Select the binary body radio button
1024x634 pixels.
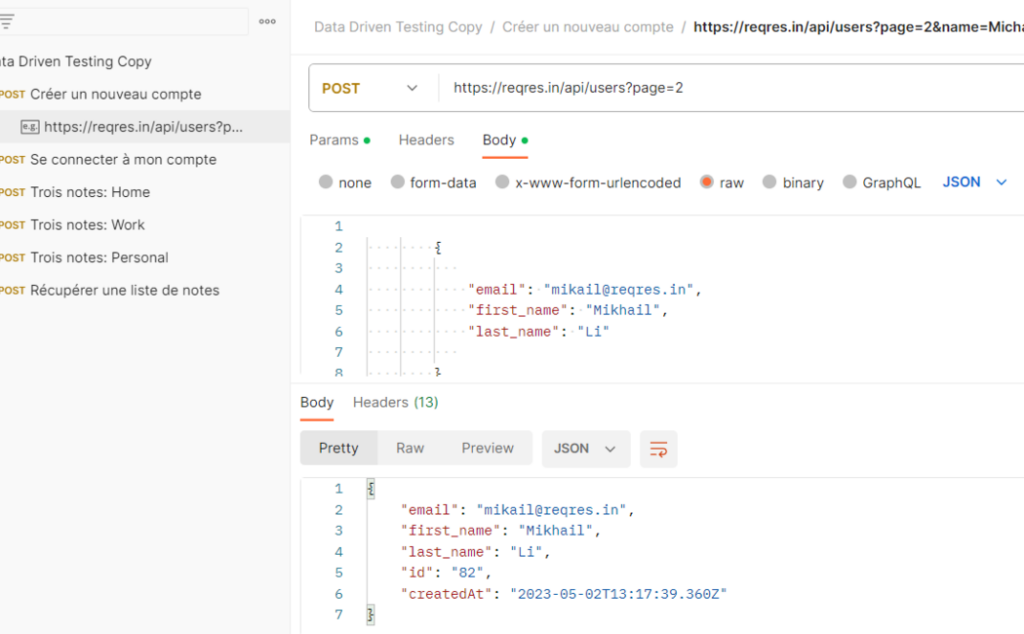pos(770,182)
